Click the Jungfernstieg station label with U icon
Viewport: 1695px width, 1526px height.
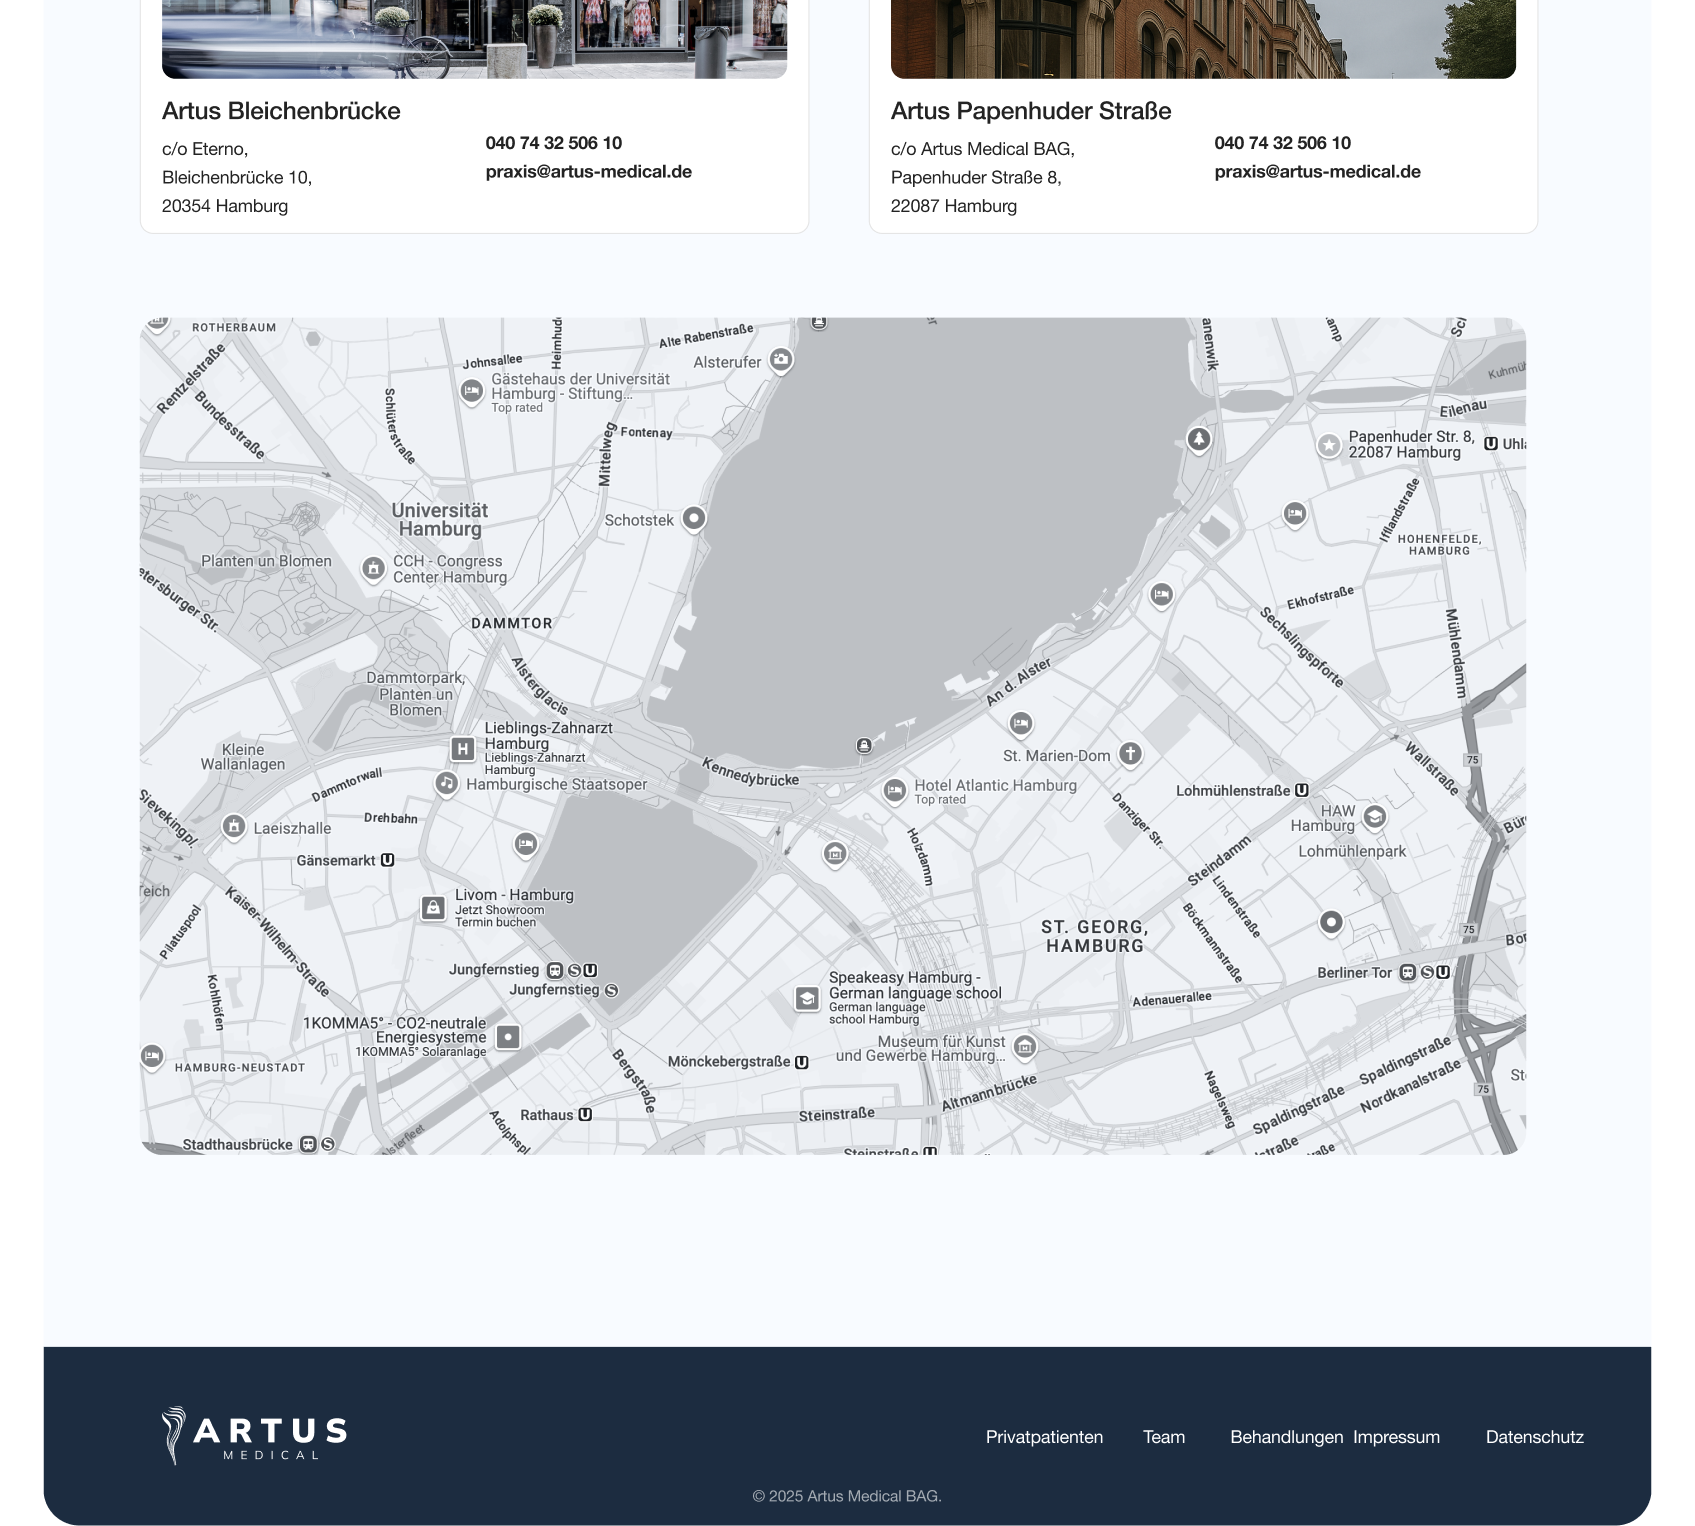[x=523, y=970]
